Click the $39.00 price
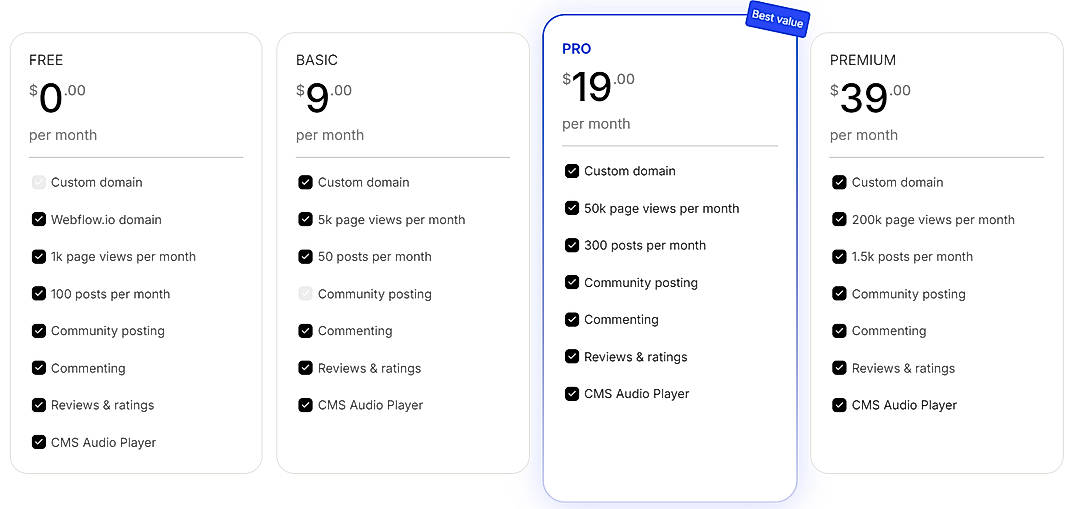The image size is (1070, 509). [870, 97]
